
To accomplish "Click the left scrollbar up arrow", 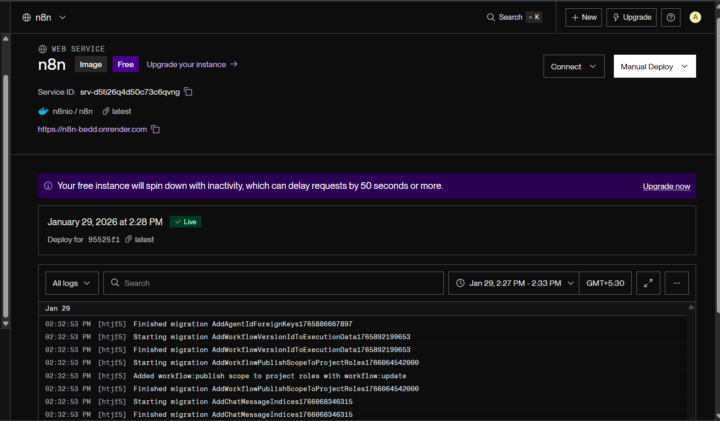I will [x=6, y=39].
